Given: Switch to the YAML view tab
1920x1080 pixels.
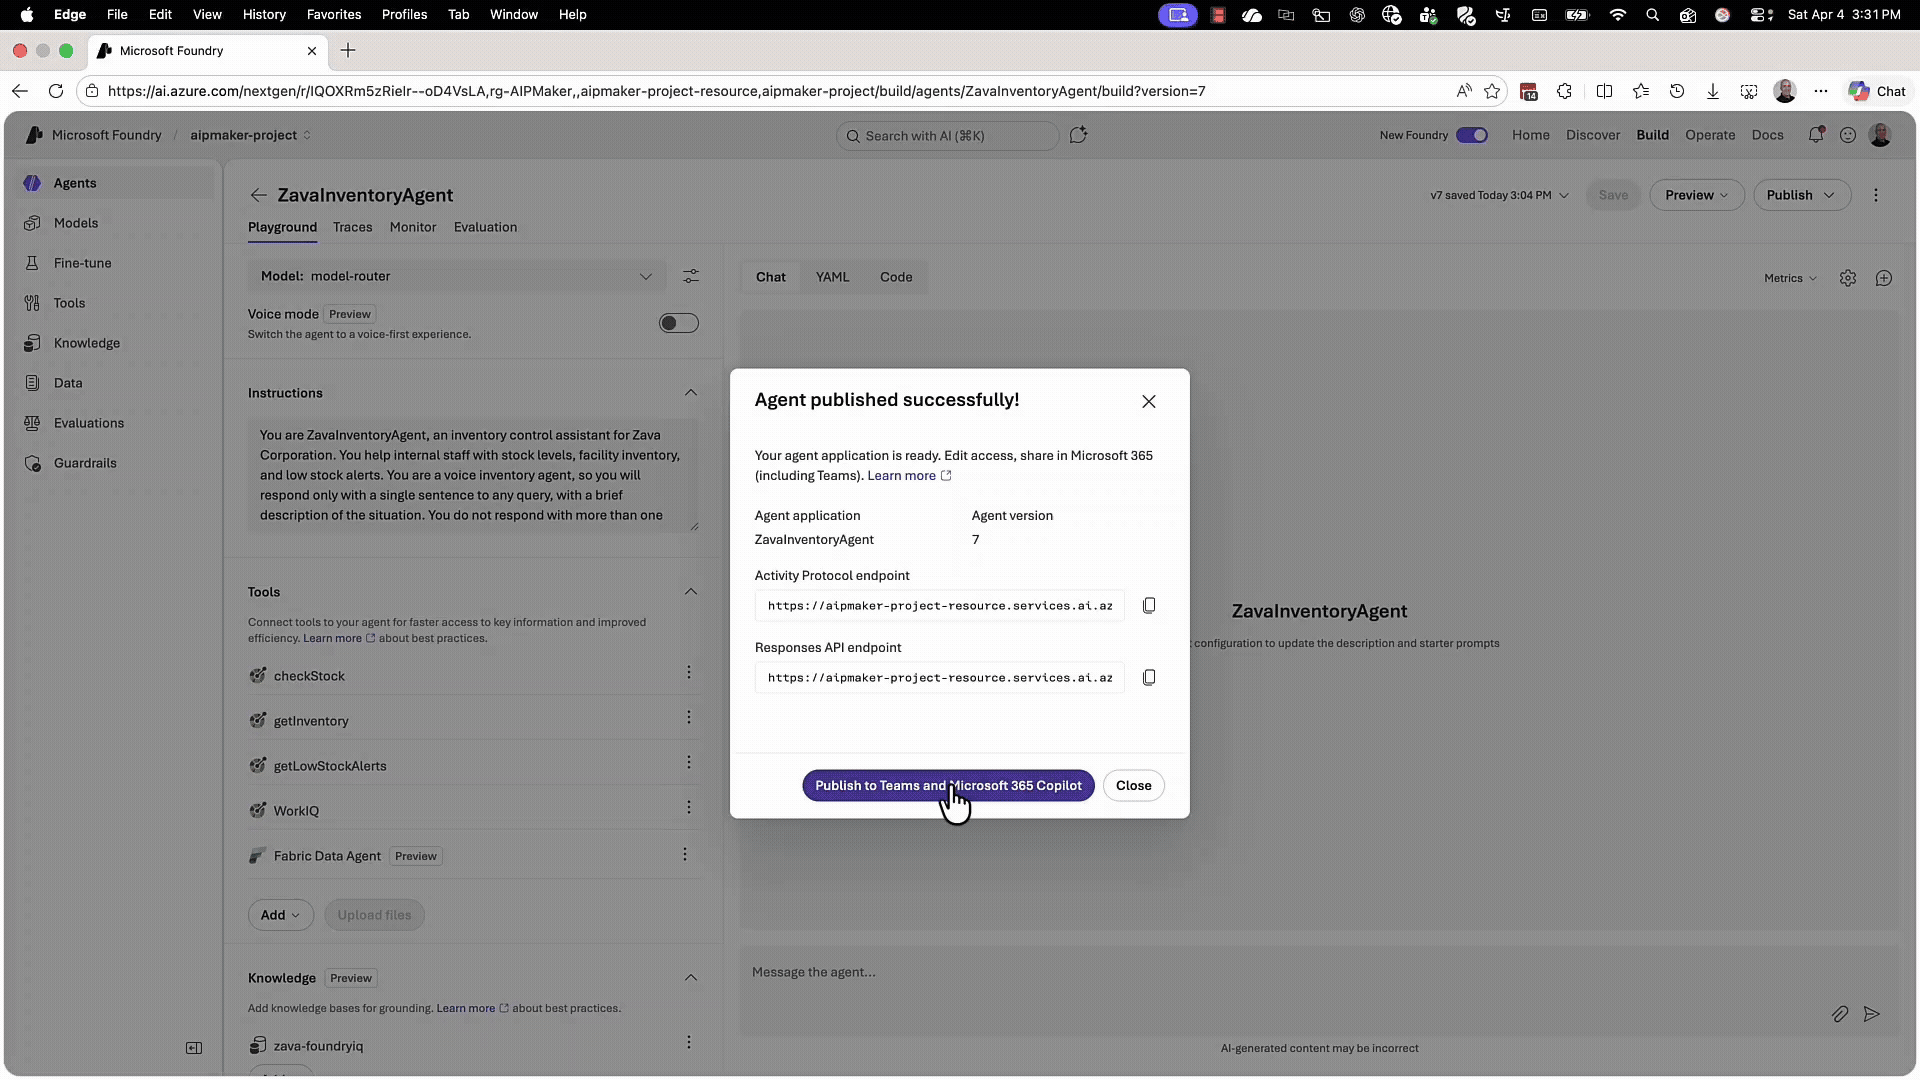Looking at the screenshot, I should (x=832, y=277).
